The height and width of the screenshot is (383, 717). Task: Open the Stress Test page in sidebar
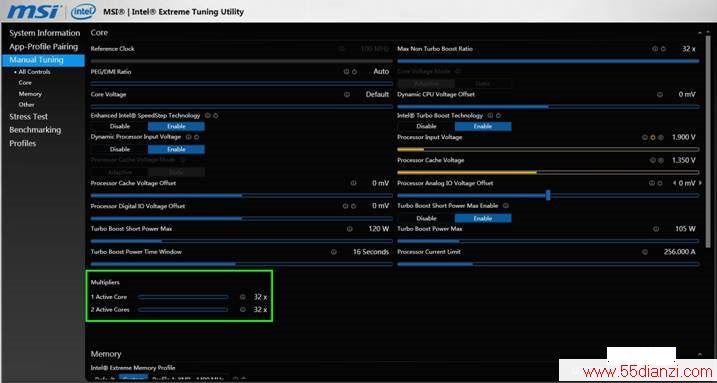click(28, 117)
